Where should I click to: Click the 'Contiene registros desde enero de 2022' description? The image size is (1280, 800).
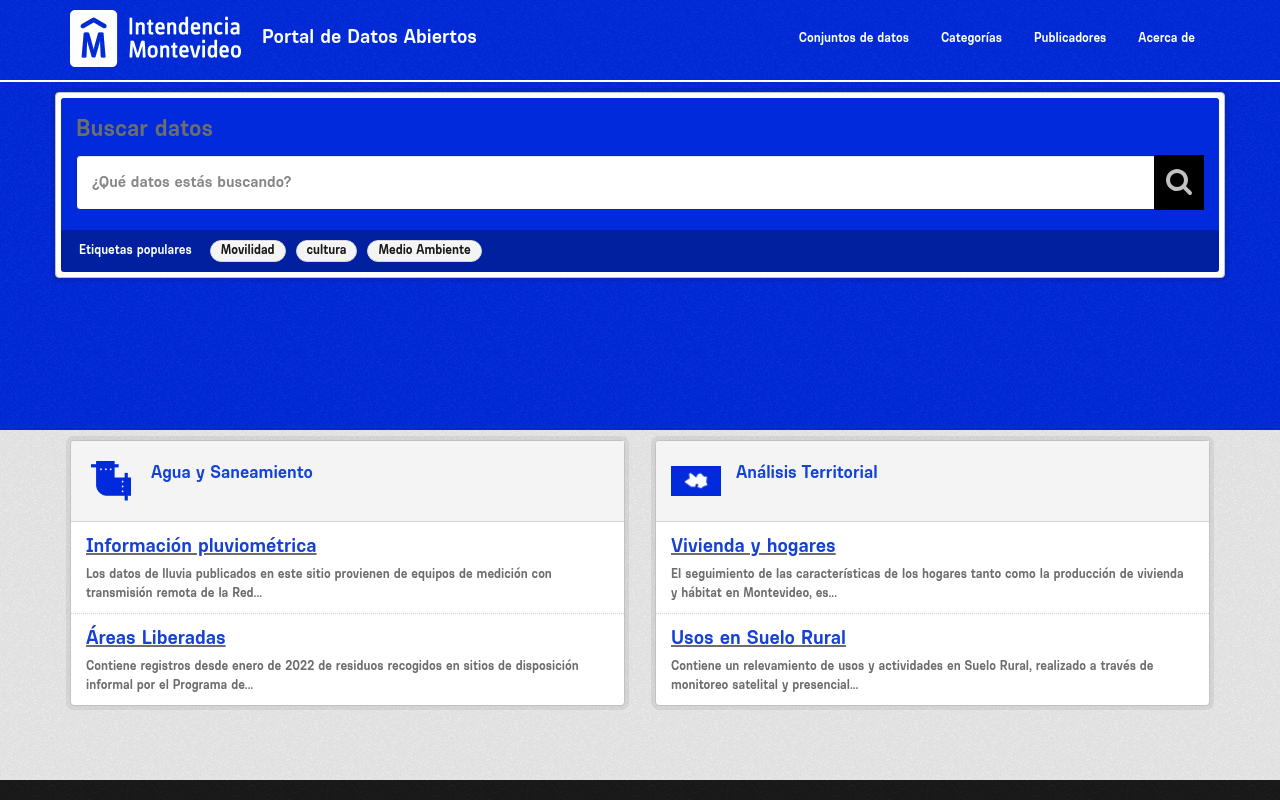[x=332, y=675]
